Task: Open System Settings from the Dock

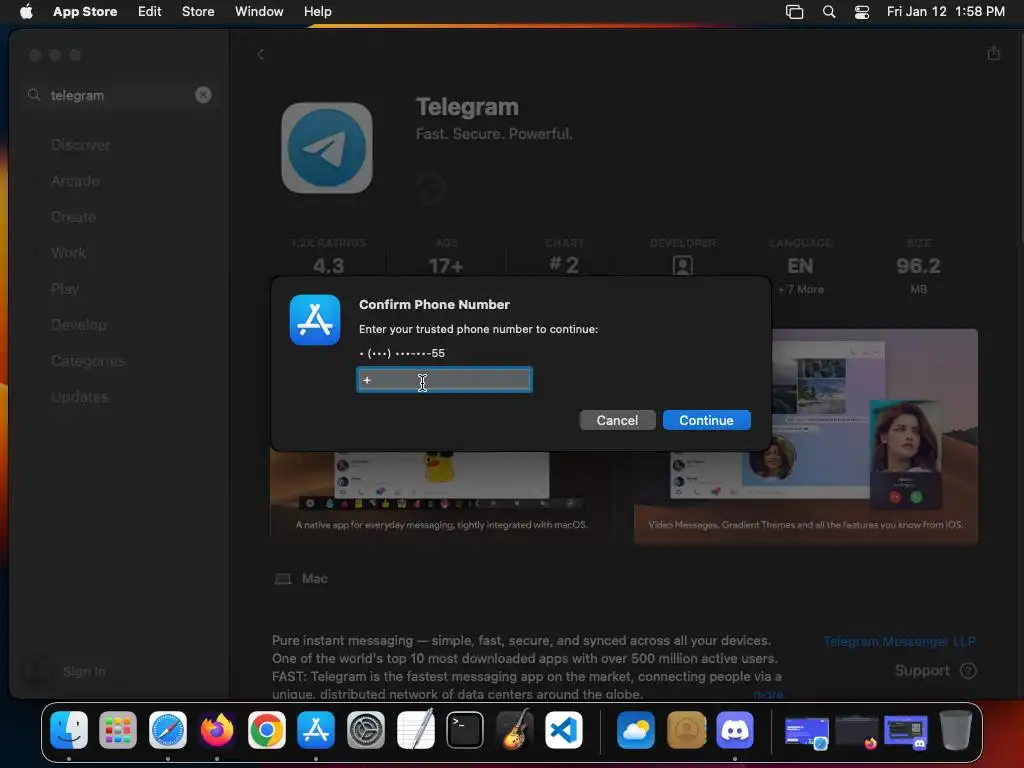Action: pyautogui.click(x=366, y=730)
